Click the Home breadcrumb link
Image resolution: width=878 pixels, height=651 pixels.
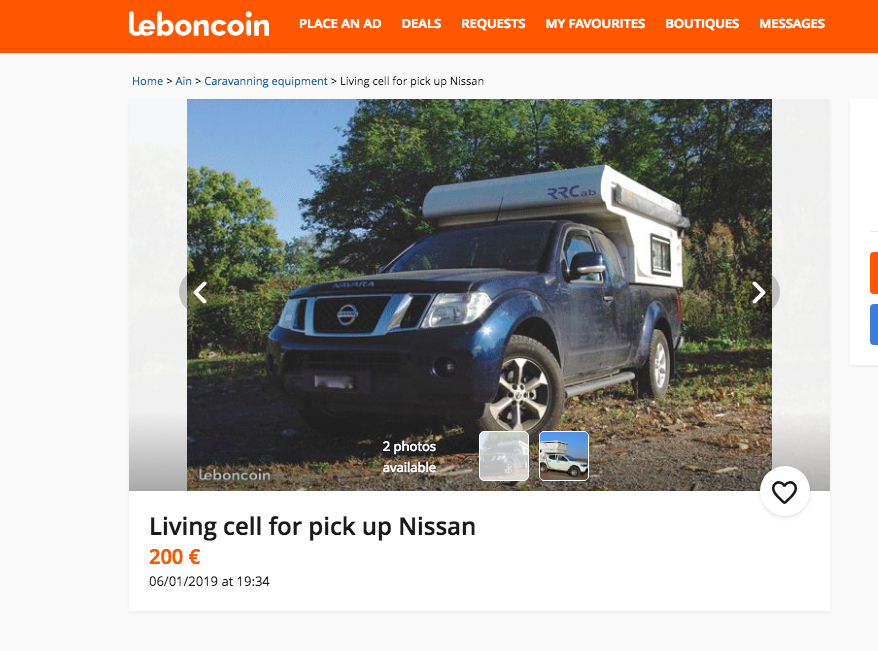[147, 81]
